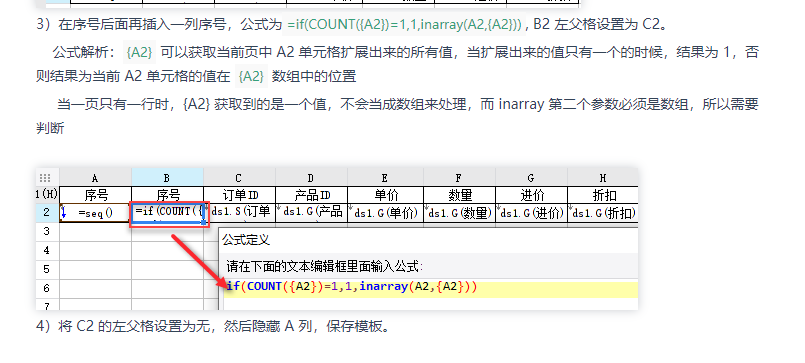Screen dimensions: 805x363
Task: Click the 序号 cell in column B
Action: pyautogui.click(x=167, y=195)
